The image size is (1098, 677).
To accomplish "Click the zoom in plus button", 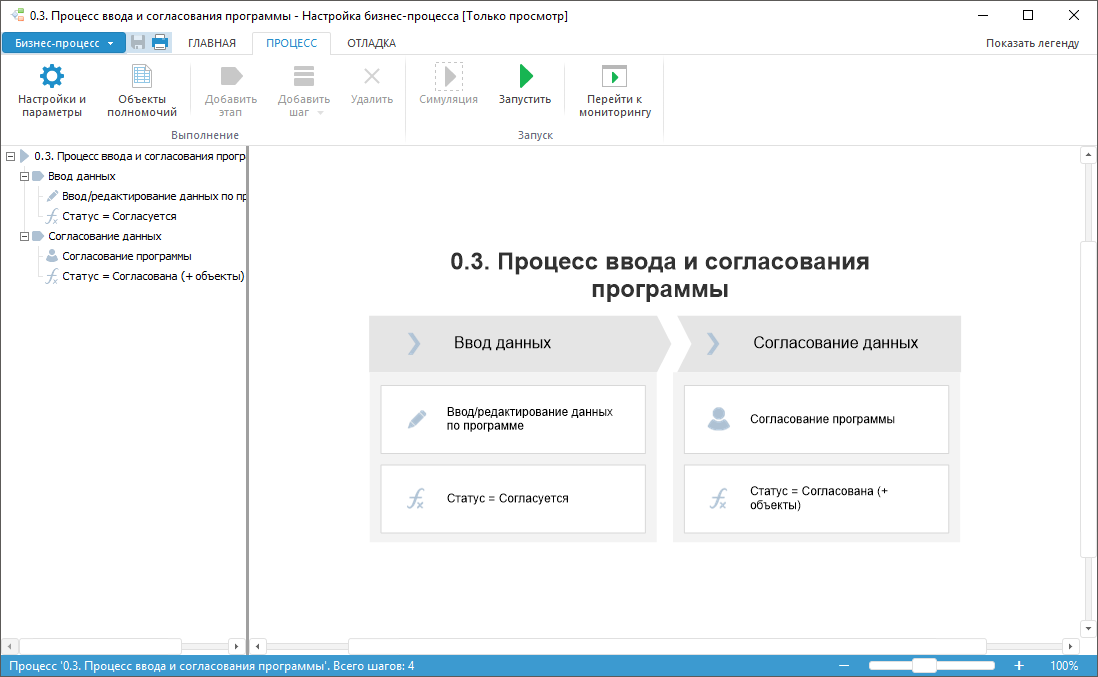I will pos(1019,666).
